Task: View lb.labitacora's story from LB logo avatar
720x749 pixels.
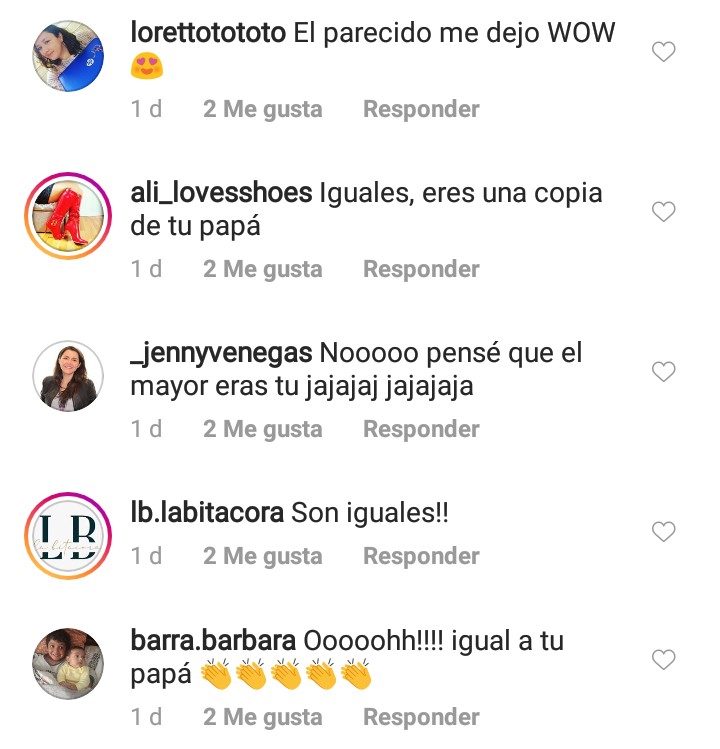Action: [x=68, y=536]
